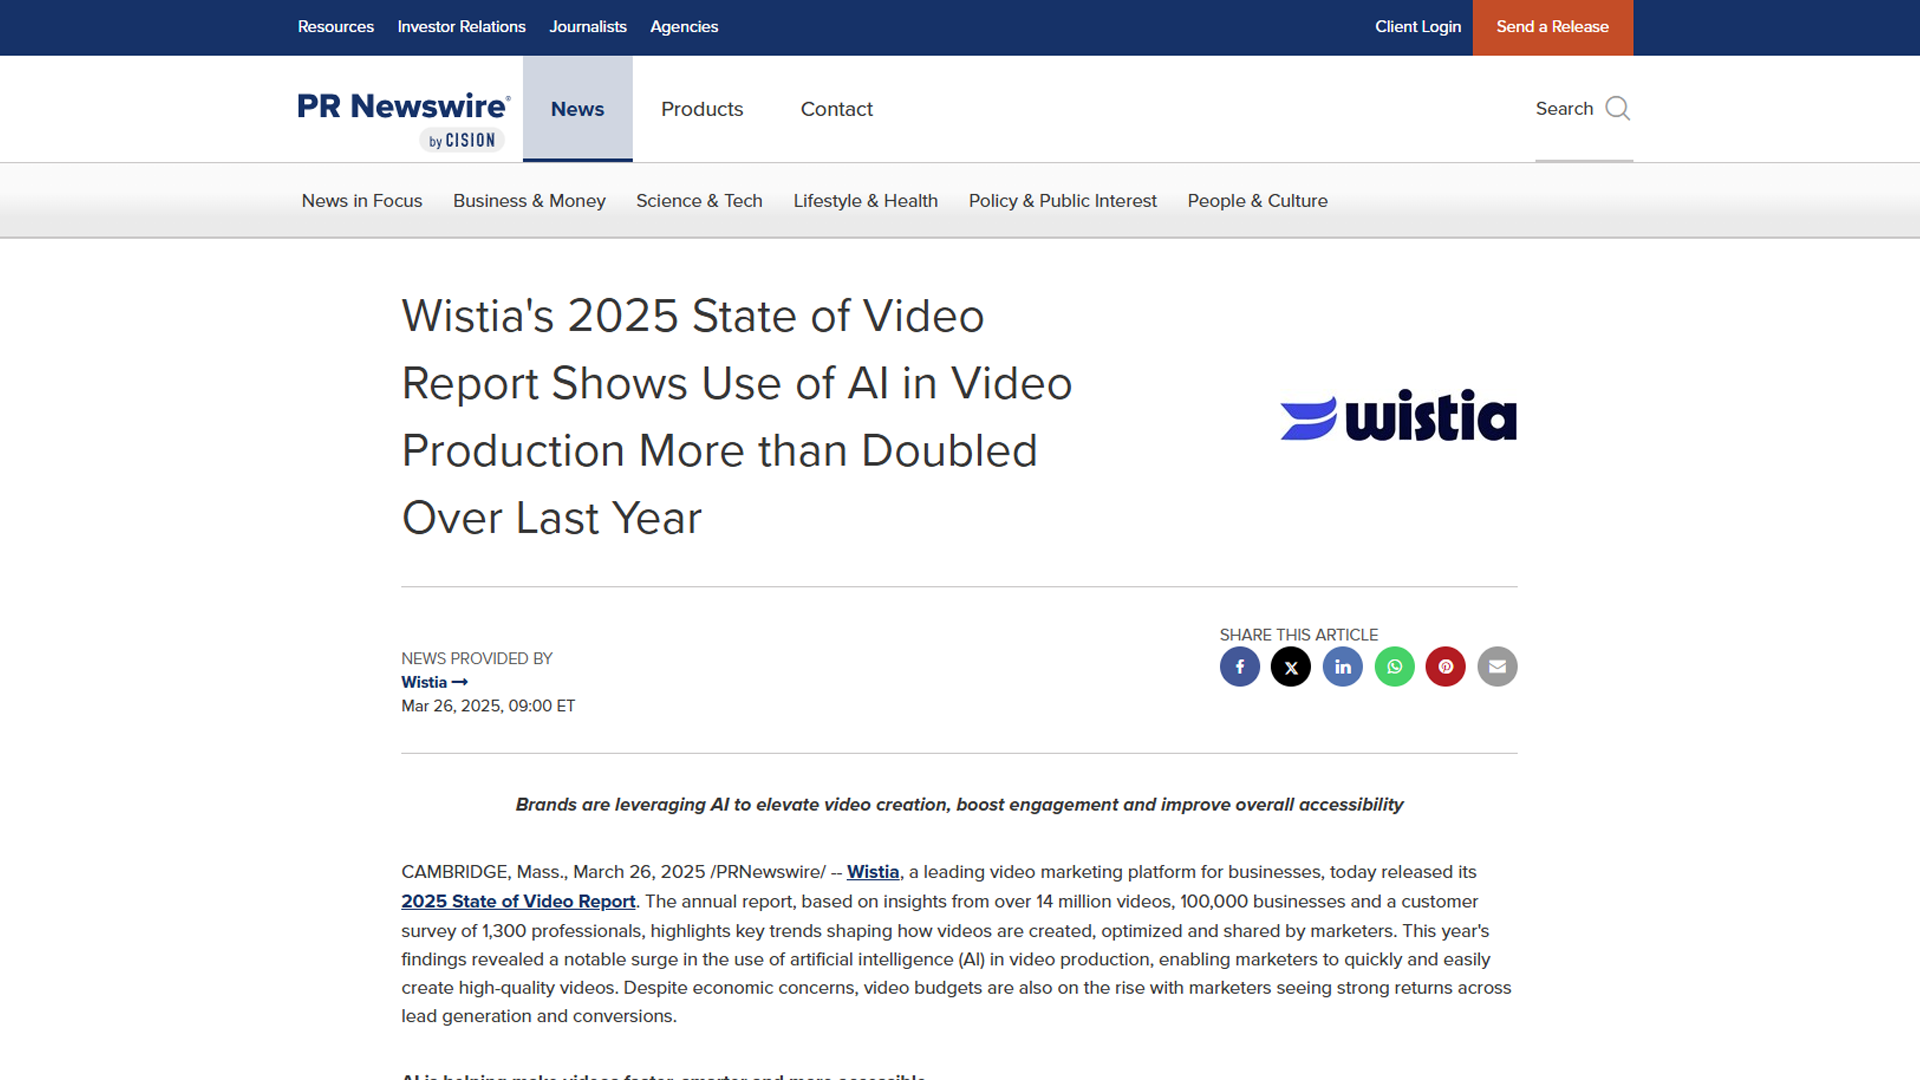Go to Journalists section
Image resolution: width=1920 pixels, height=1080 pixels.
tap(588, 27)
